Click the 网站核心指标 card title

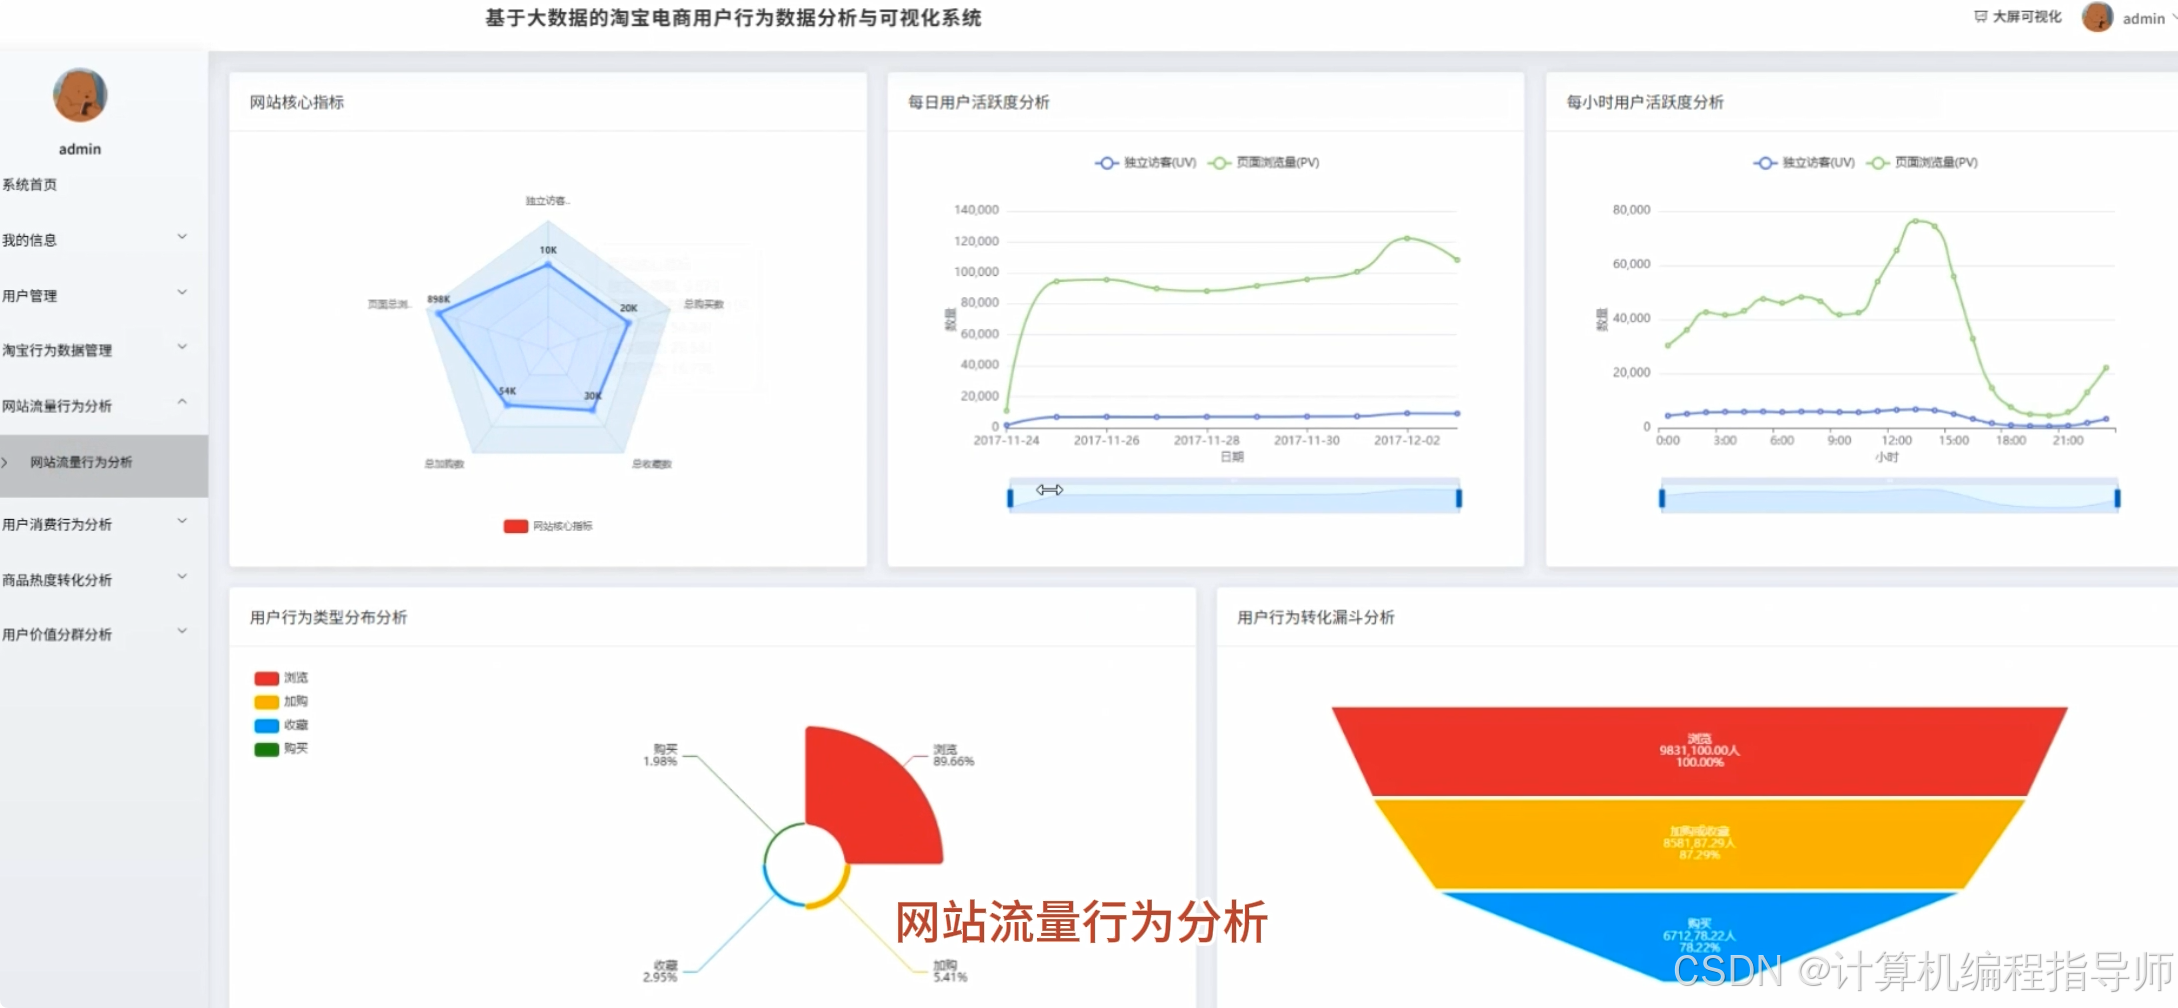tap(297, 102)
